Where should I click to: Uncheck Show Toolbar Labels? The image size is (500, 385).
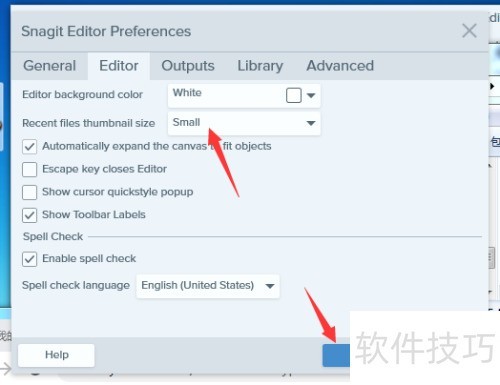click(x=29, y=215)
